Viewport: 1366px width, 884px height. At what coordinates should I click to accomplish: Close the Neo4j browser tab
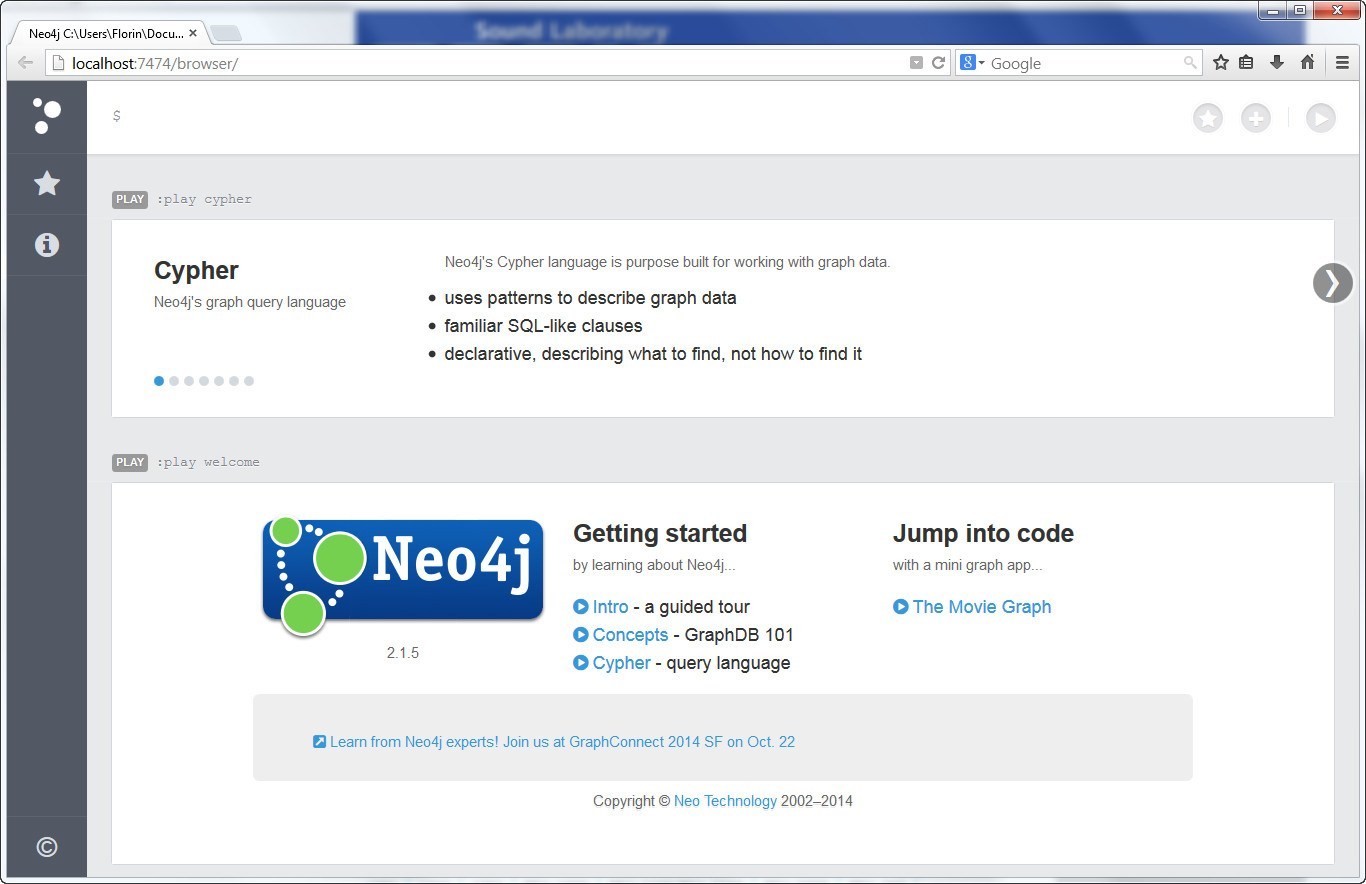(193, 33)
